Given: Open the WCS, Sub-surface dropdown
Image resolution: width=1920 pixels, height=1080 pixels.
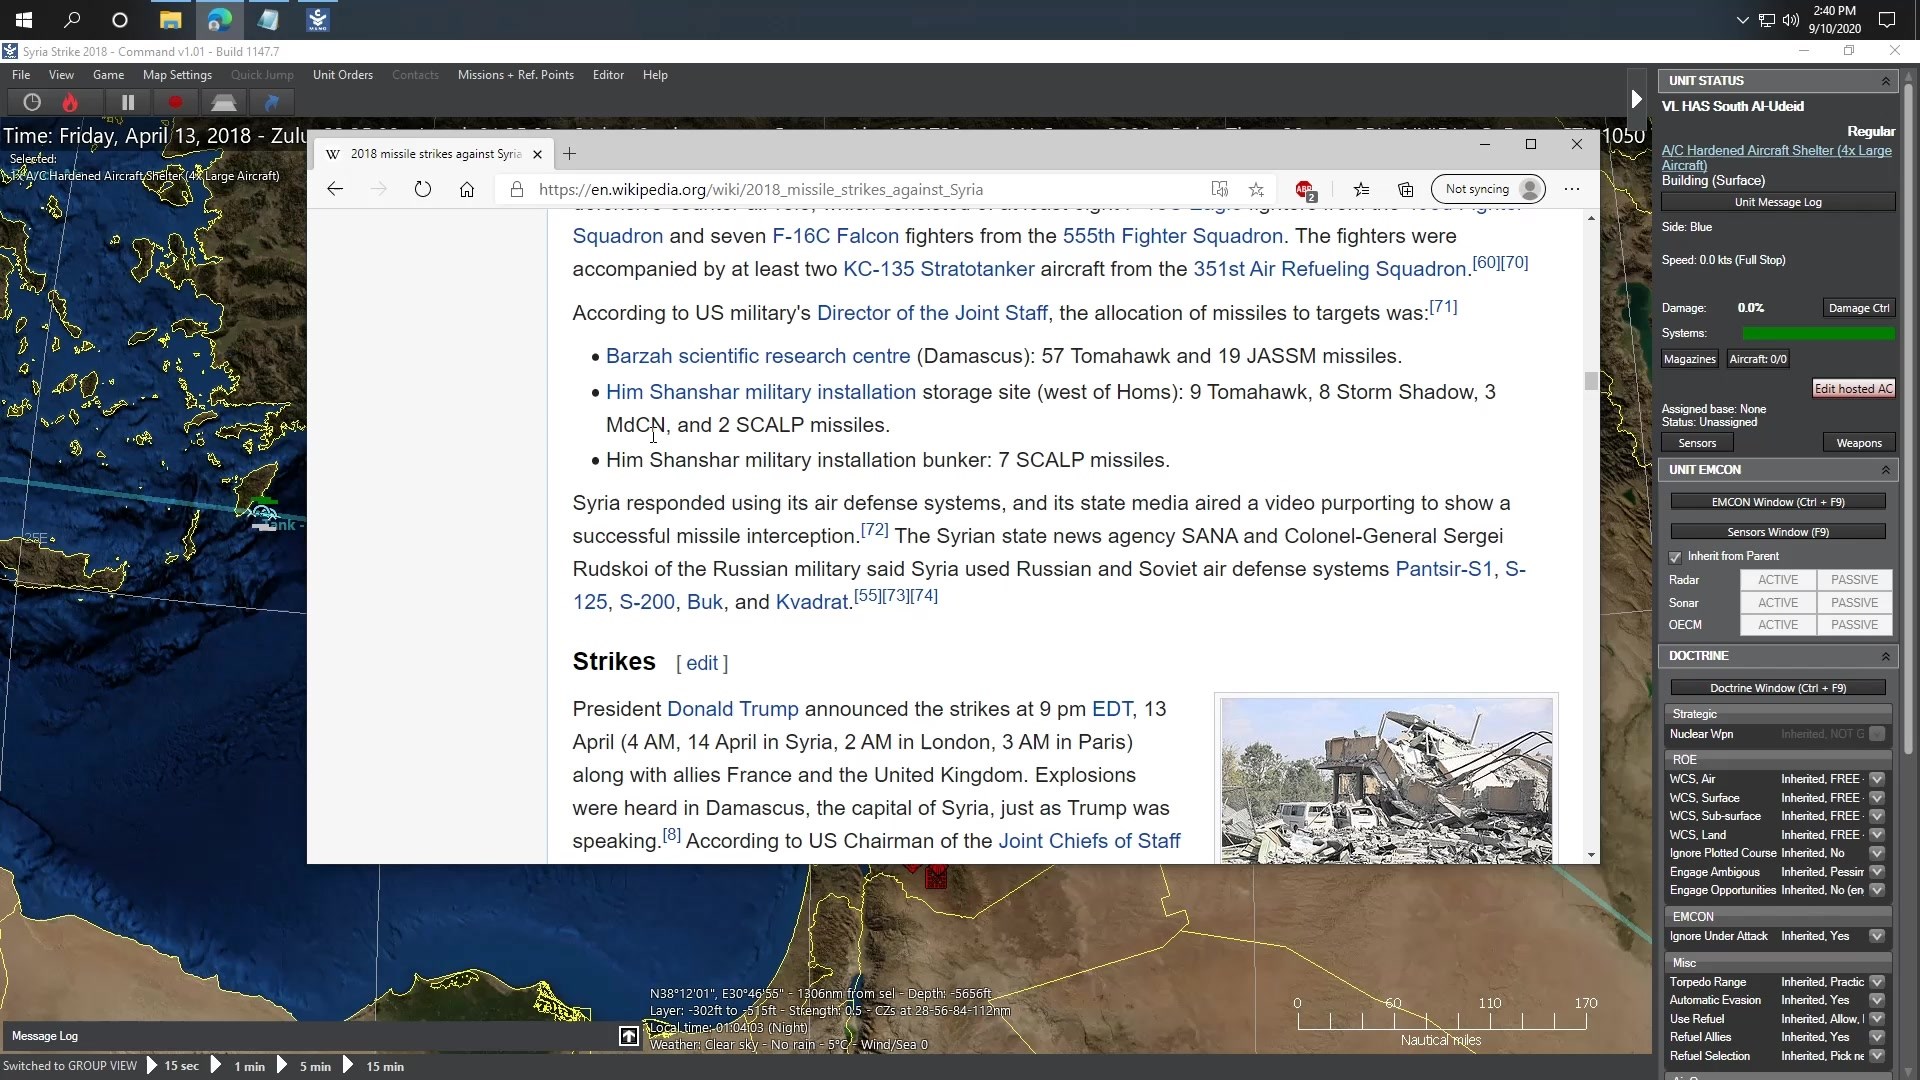Looking at the screenshot, I should (x=1877, y=816).
